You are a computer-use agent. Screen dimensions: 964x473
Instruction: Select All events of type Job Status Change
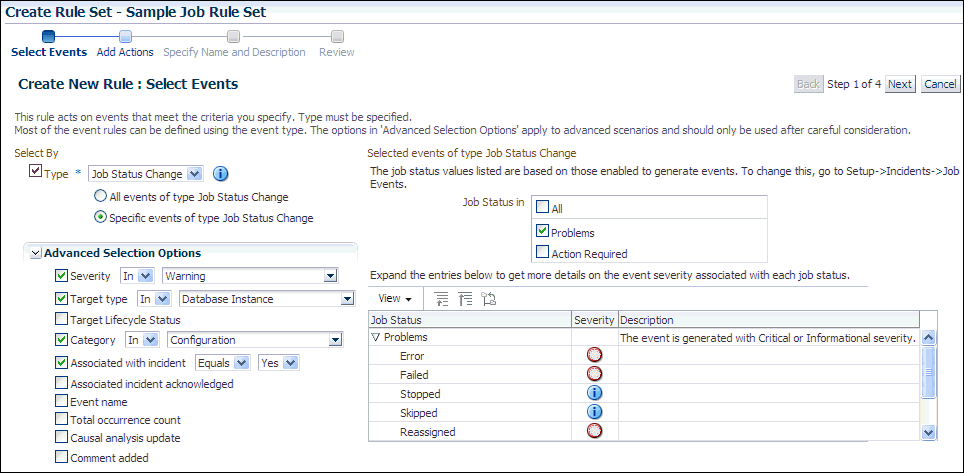coord(100,197)
